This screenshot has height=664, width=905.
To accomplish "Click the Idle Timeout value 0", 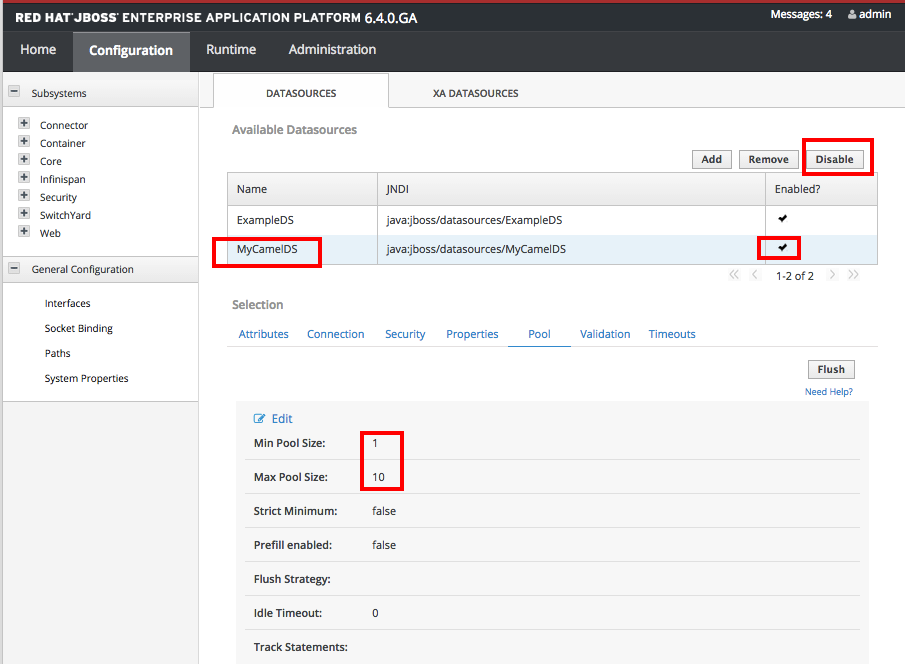I will click(375, 613).
